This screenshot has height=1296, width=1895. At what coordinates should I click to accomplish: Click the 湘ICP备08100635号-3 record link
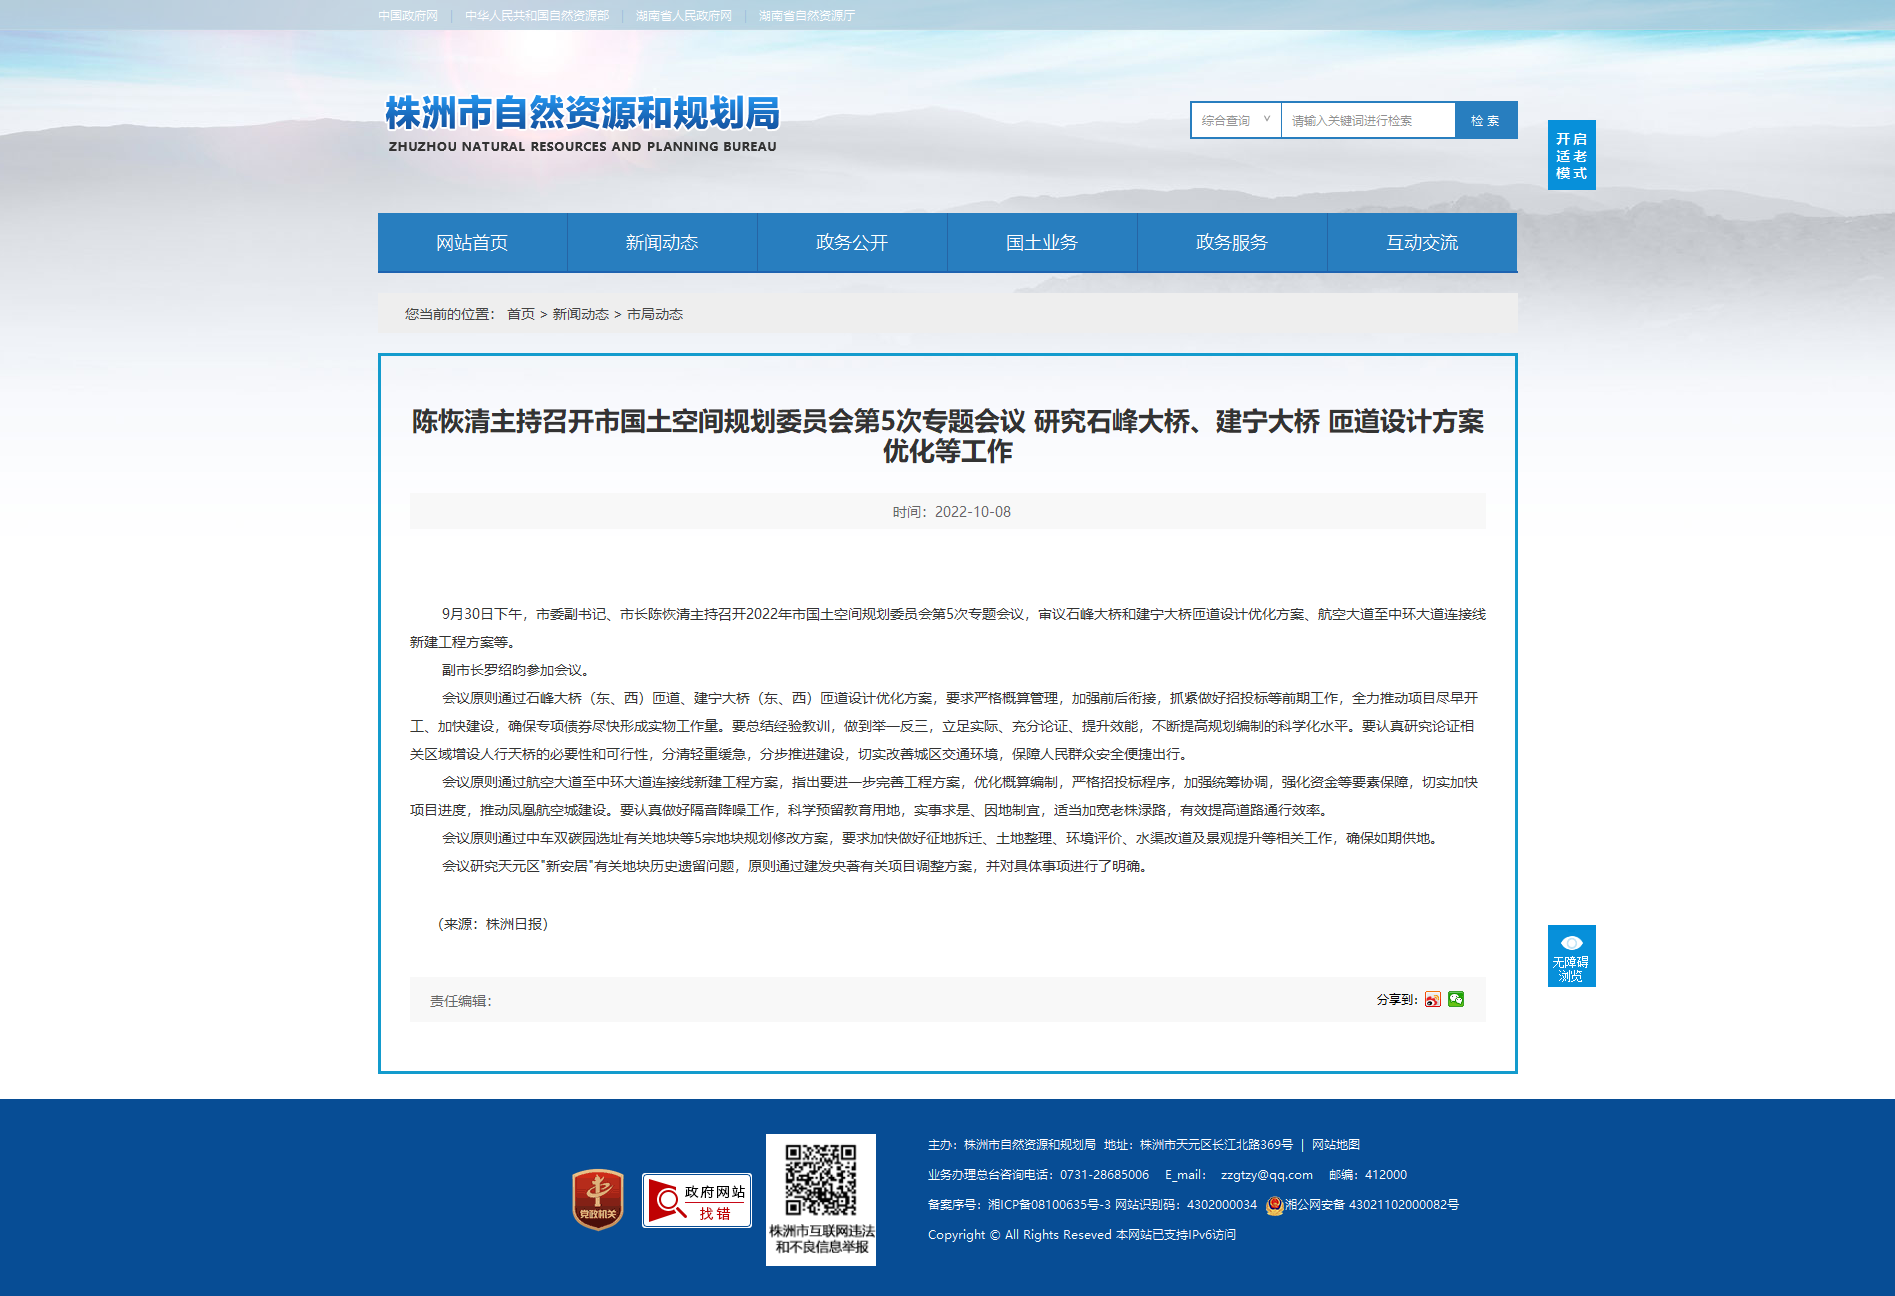coord(1049,1205)
